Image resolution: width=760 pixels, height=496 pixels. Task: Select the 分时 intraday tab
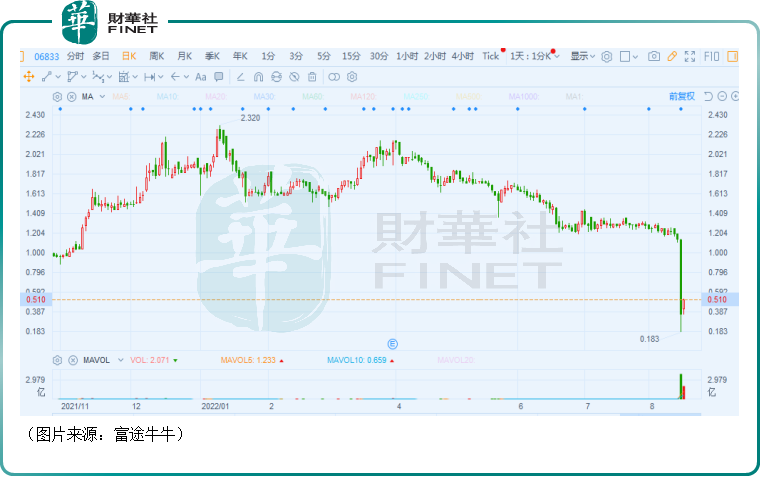tap(76, 56)
